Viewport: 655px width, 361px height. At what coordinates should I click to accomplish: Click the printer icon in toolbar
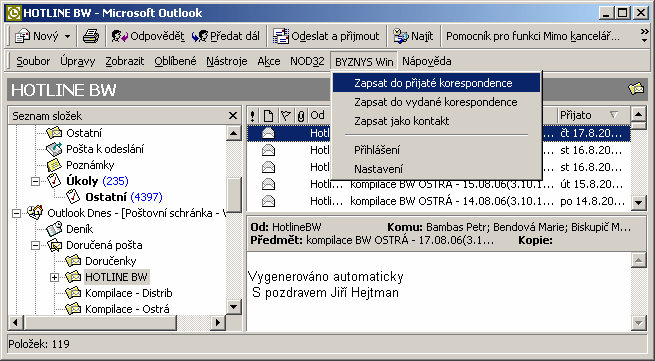pos(91,37)
